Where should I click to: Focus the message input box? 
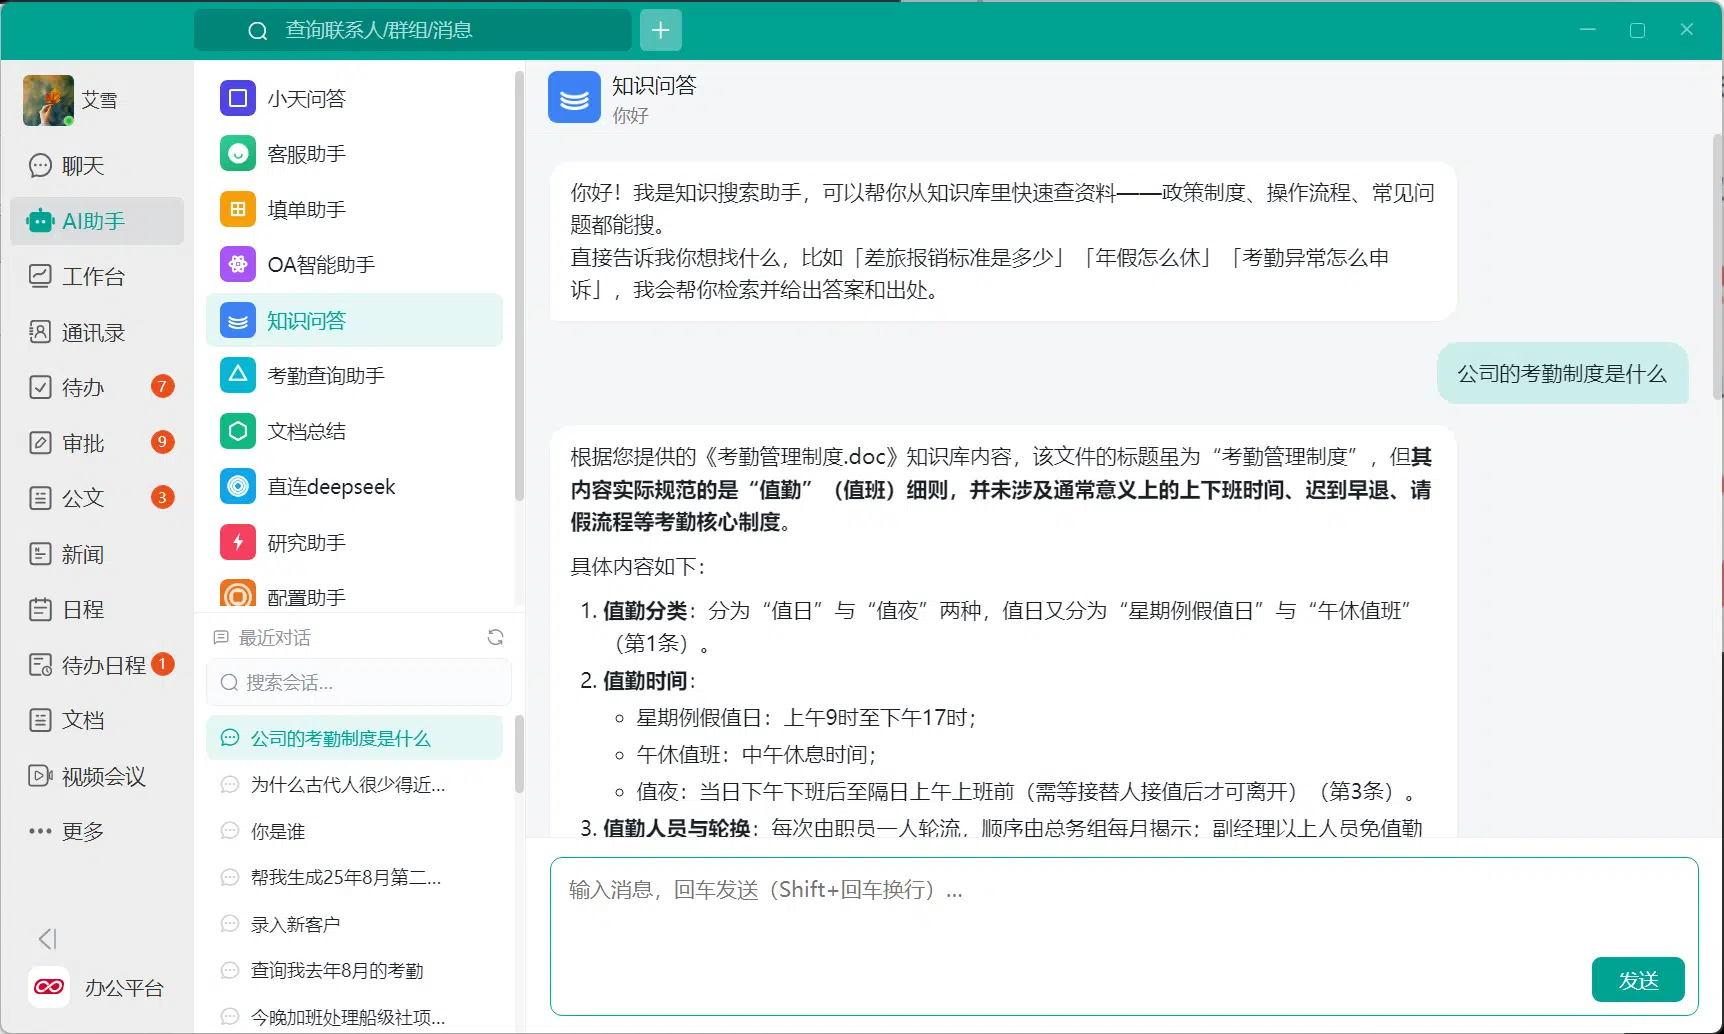coord(1124,936)
